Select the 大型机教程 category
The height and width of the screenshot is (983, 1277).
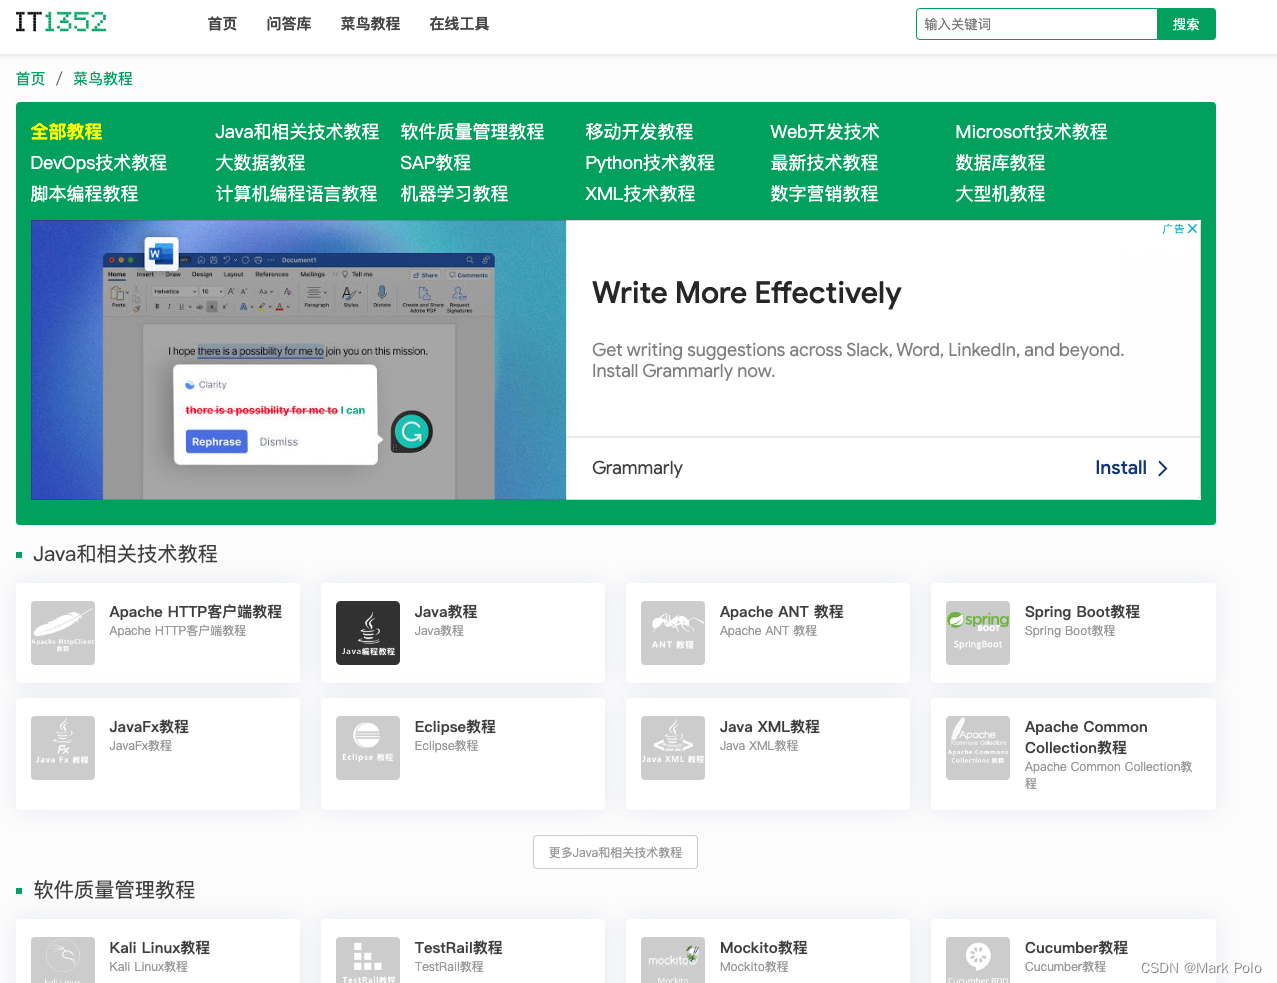point(1000,194)
